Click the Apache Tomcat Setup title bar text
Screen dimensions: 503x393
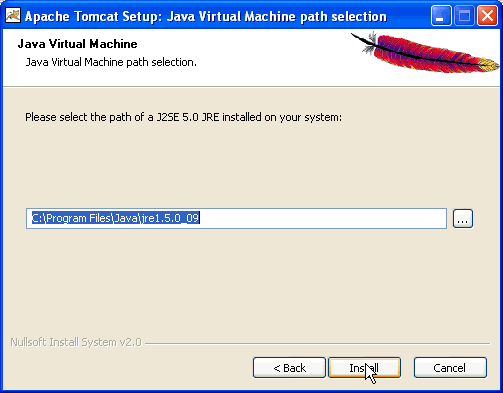(206, 16)
